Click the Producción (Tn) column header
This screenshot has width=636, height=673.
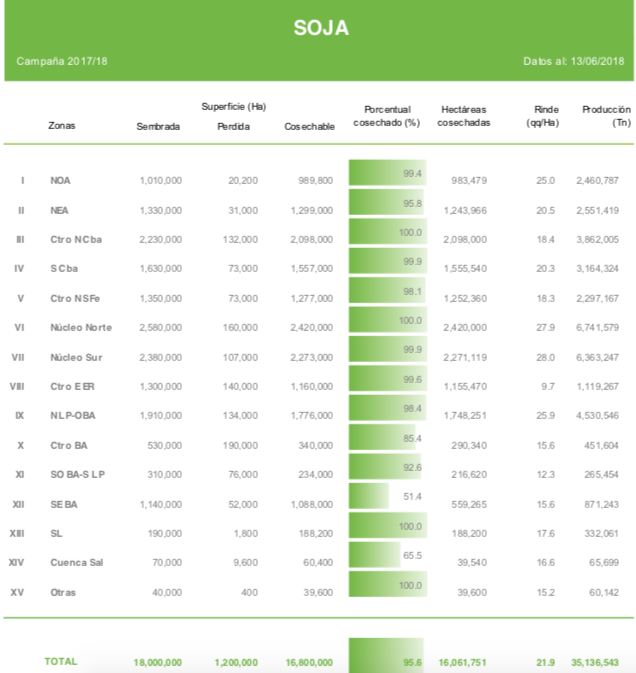(606, 116)
